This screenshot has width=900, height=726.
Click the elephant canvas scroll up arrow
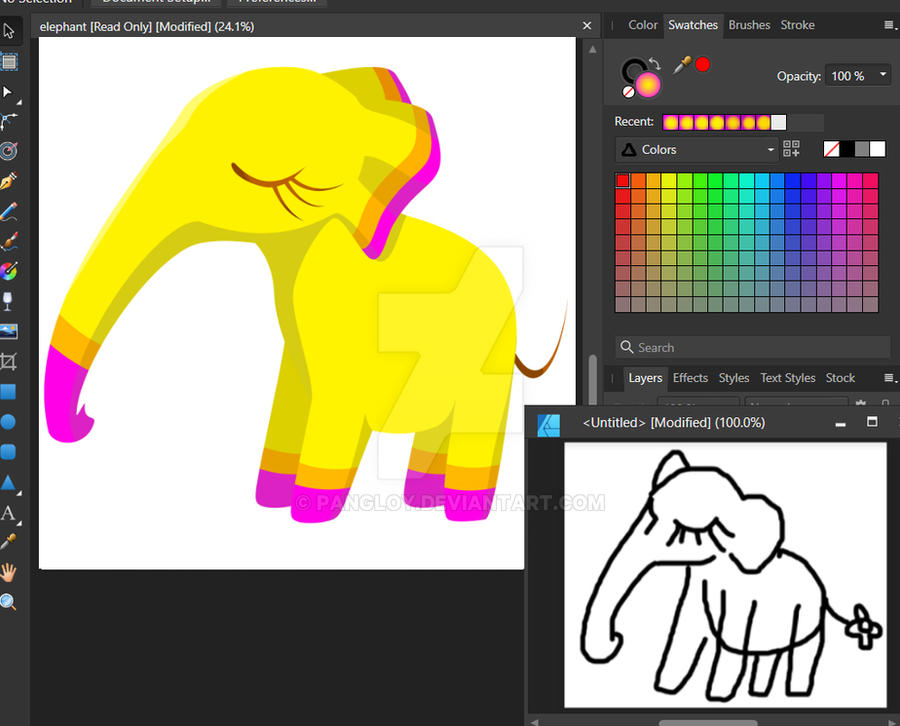pos(592,49)
